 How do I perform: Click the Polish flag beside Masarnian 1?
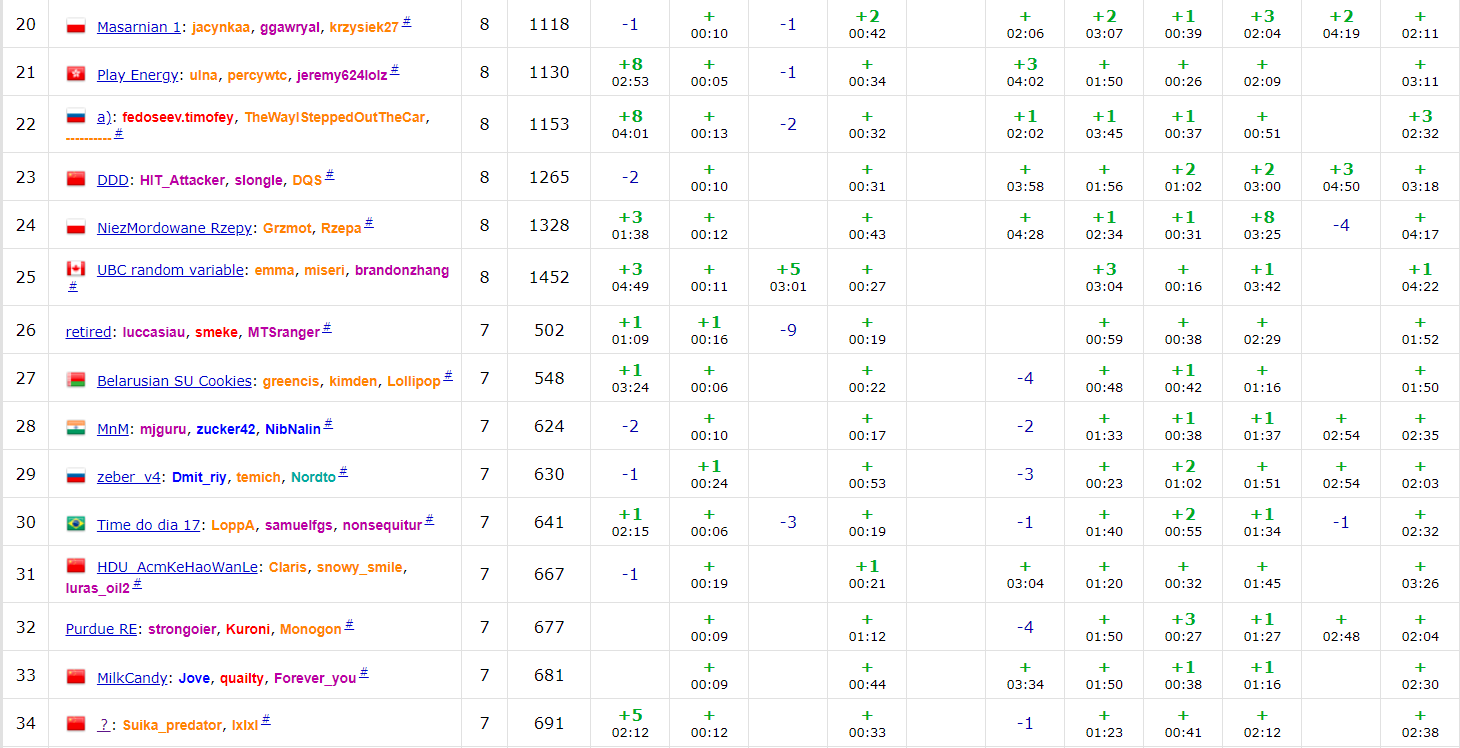pos(76,26)
